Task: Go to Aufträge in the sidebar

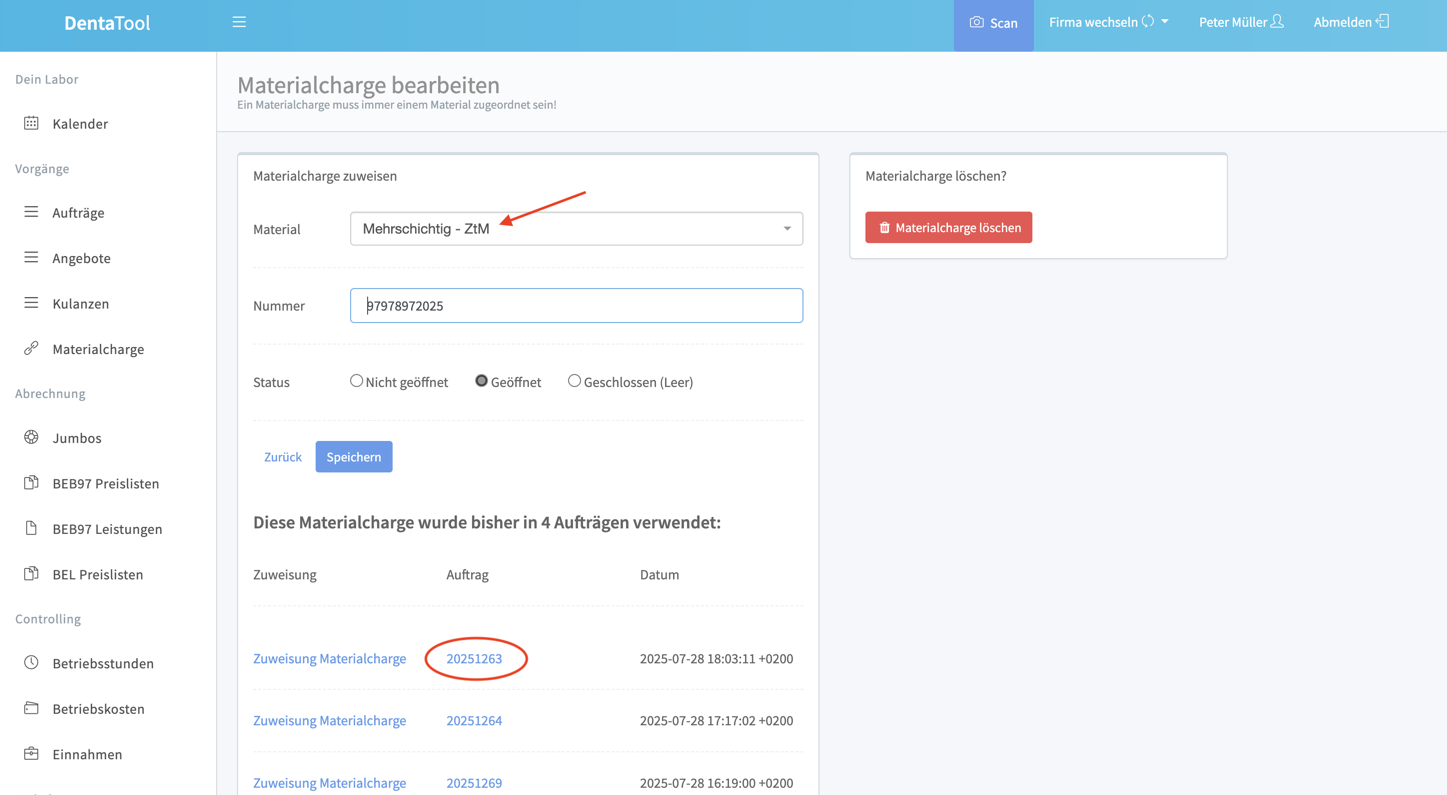Action: point(78,213)
